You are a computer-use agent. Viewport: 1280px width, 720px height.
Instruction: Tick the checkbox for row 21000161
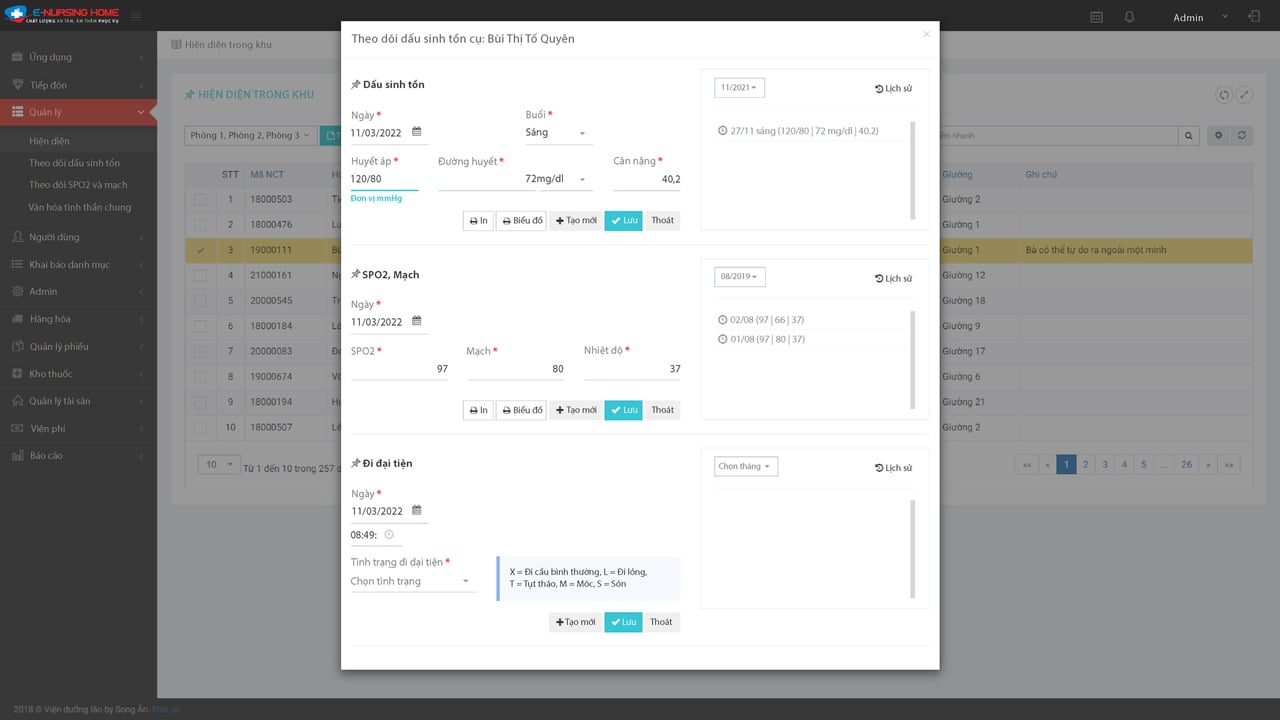point(201,275)
